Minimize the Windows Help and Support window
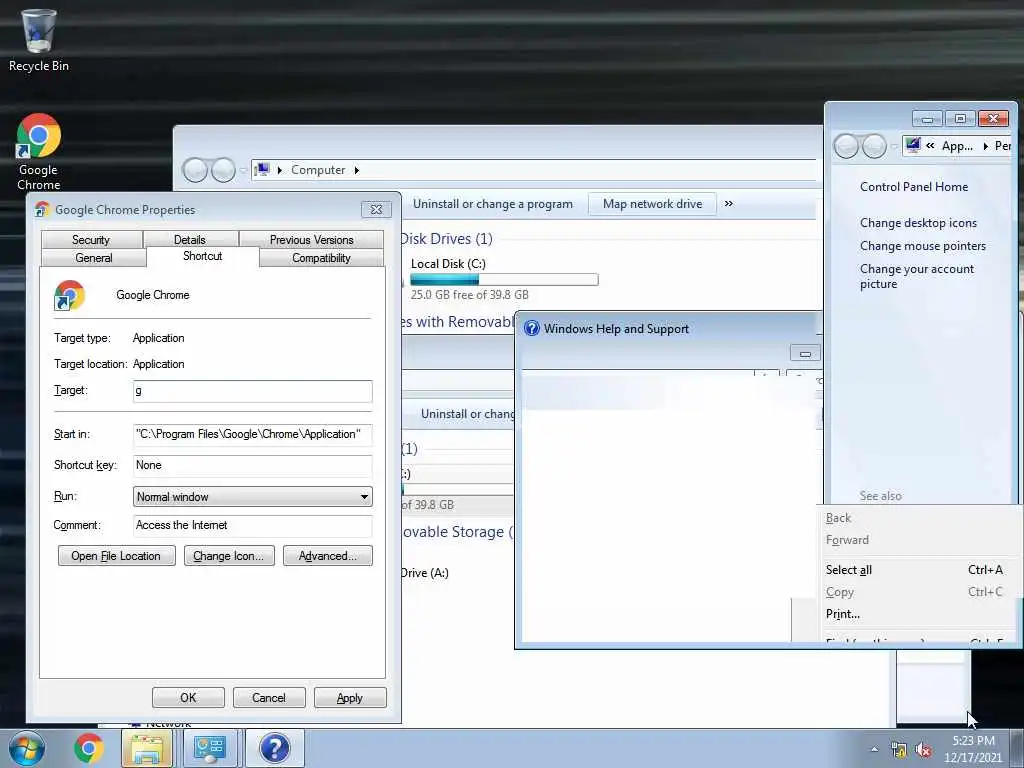 pyautogui.click(x=805, y=353)
